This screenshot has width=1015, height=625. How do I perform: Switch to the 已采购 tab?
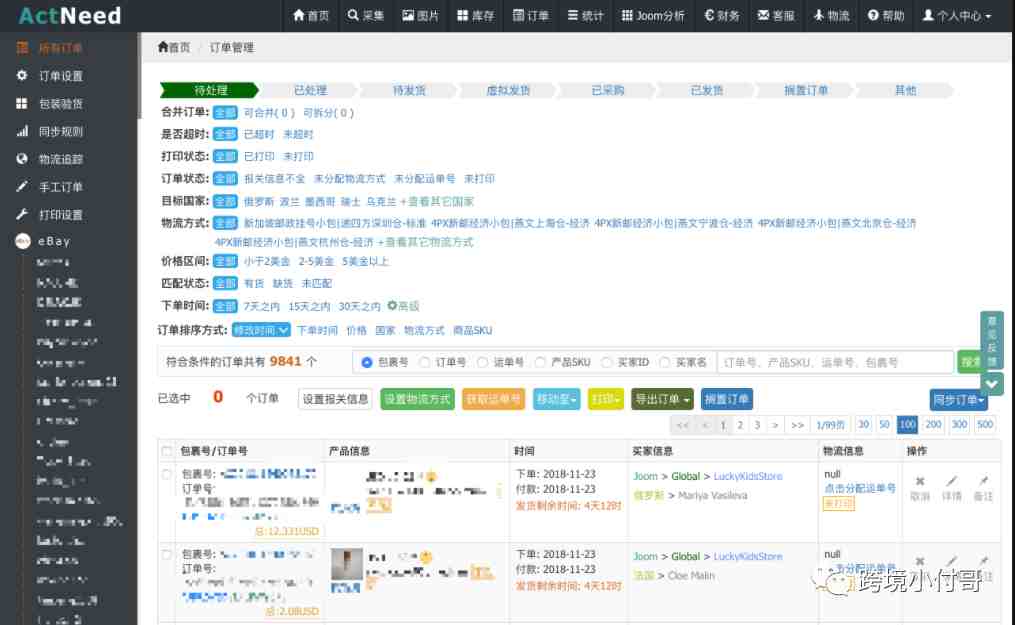point(607,90)
